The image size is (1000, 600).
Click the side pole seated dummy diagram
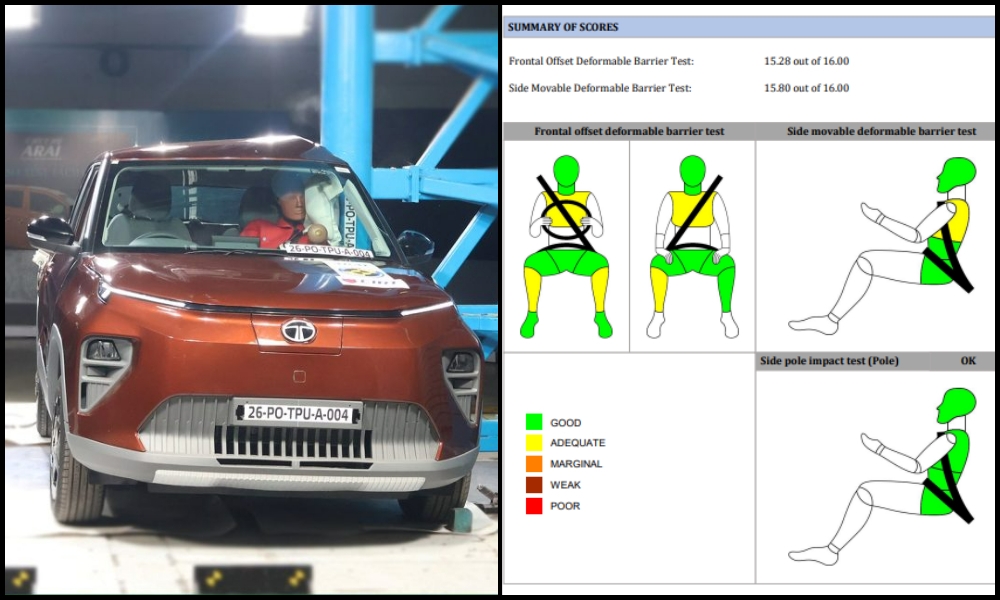click(883, 476)
